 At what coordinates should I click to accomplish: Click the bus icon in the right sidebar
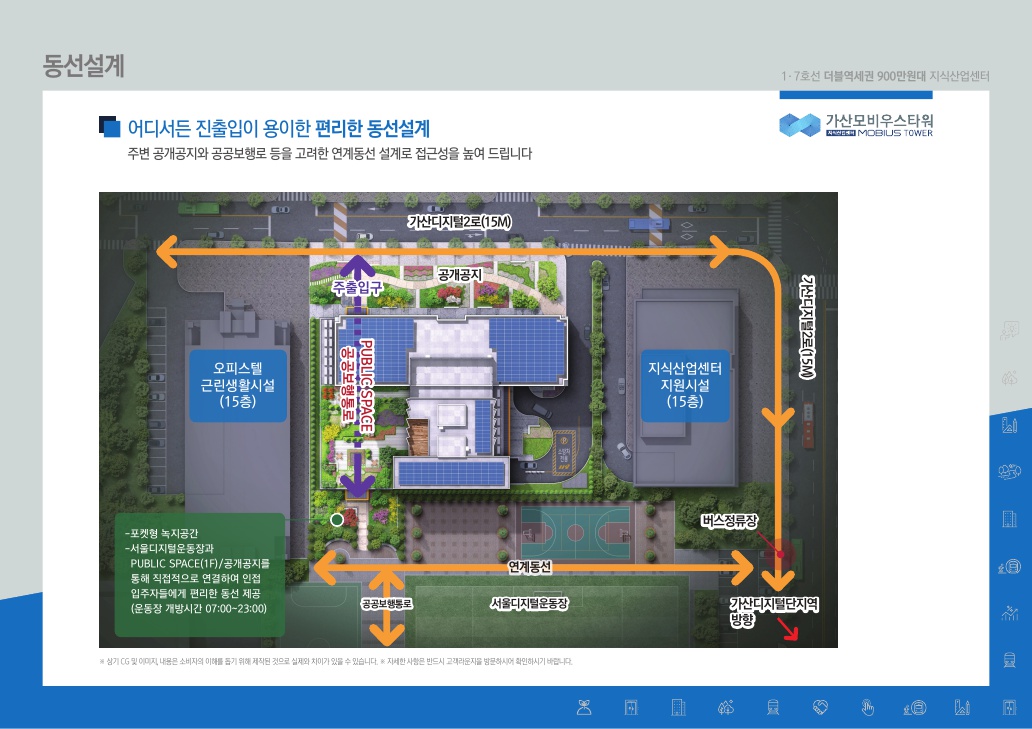tap(1009, 566)
